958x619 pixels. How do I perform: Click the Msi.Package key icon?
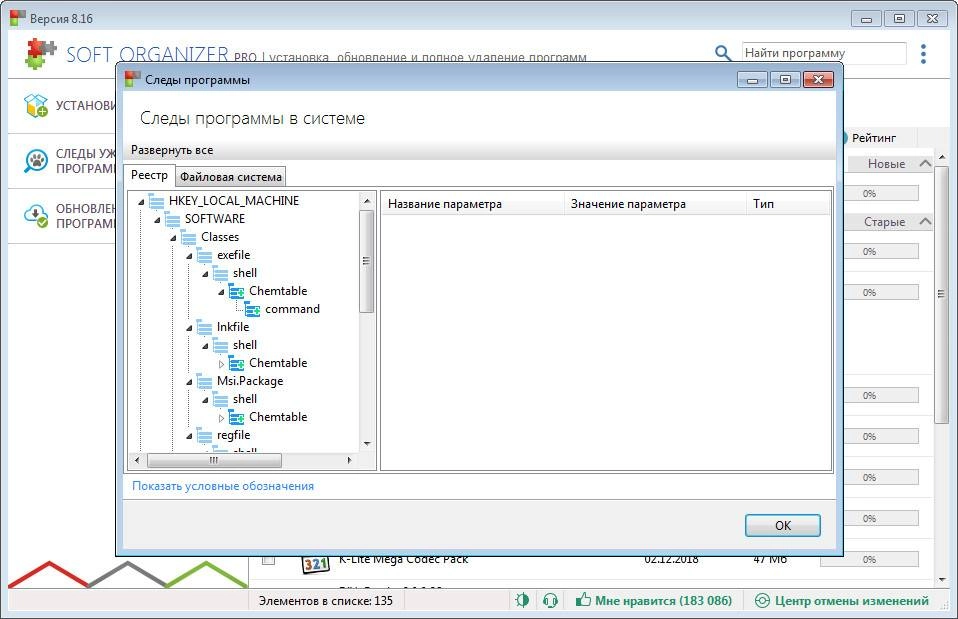[x=204, y=381]
